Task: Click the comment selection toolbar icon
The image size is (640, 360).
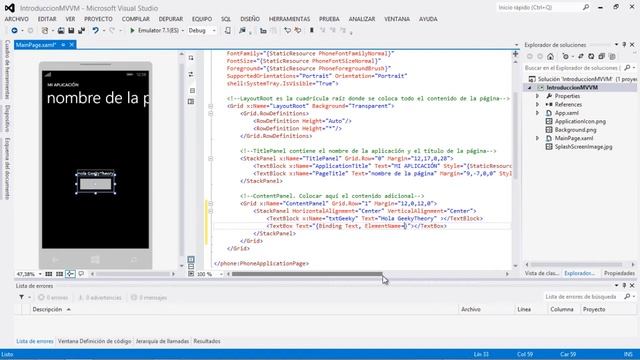Action: point(287,31)
